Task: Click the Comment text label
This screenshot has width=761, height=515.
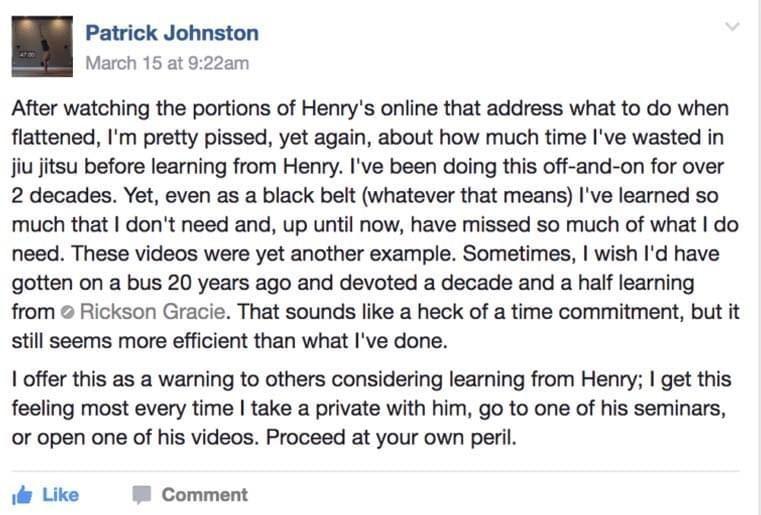Action: [204, 495]
